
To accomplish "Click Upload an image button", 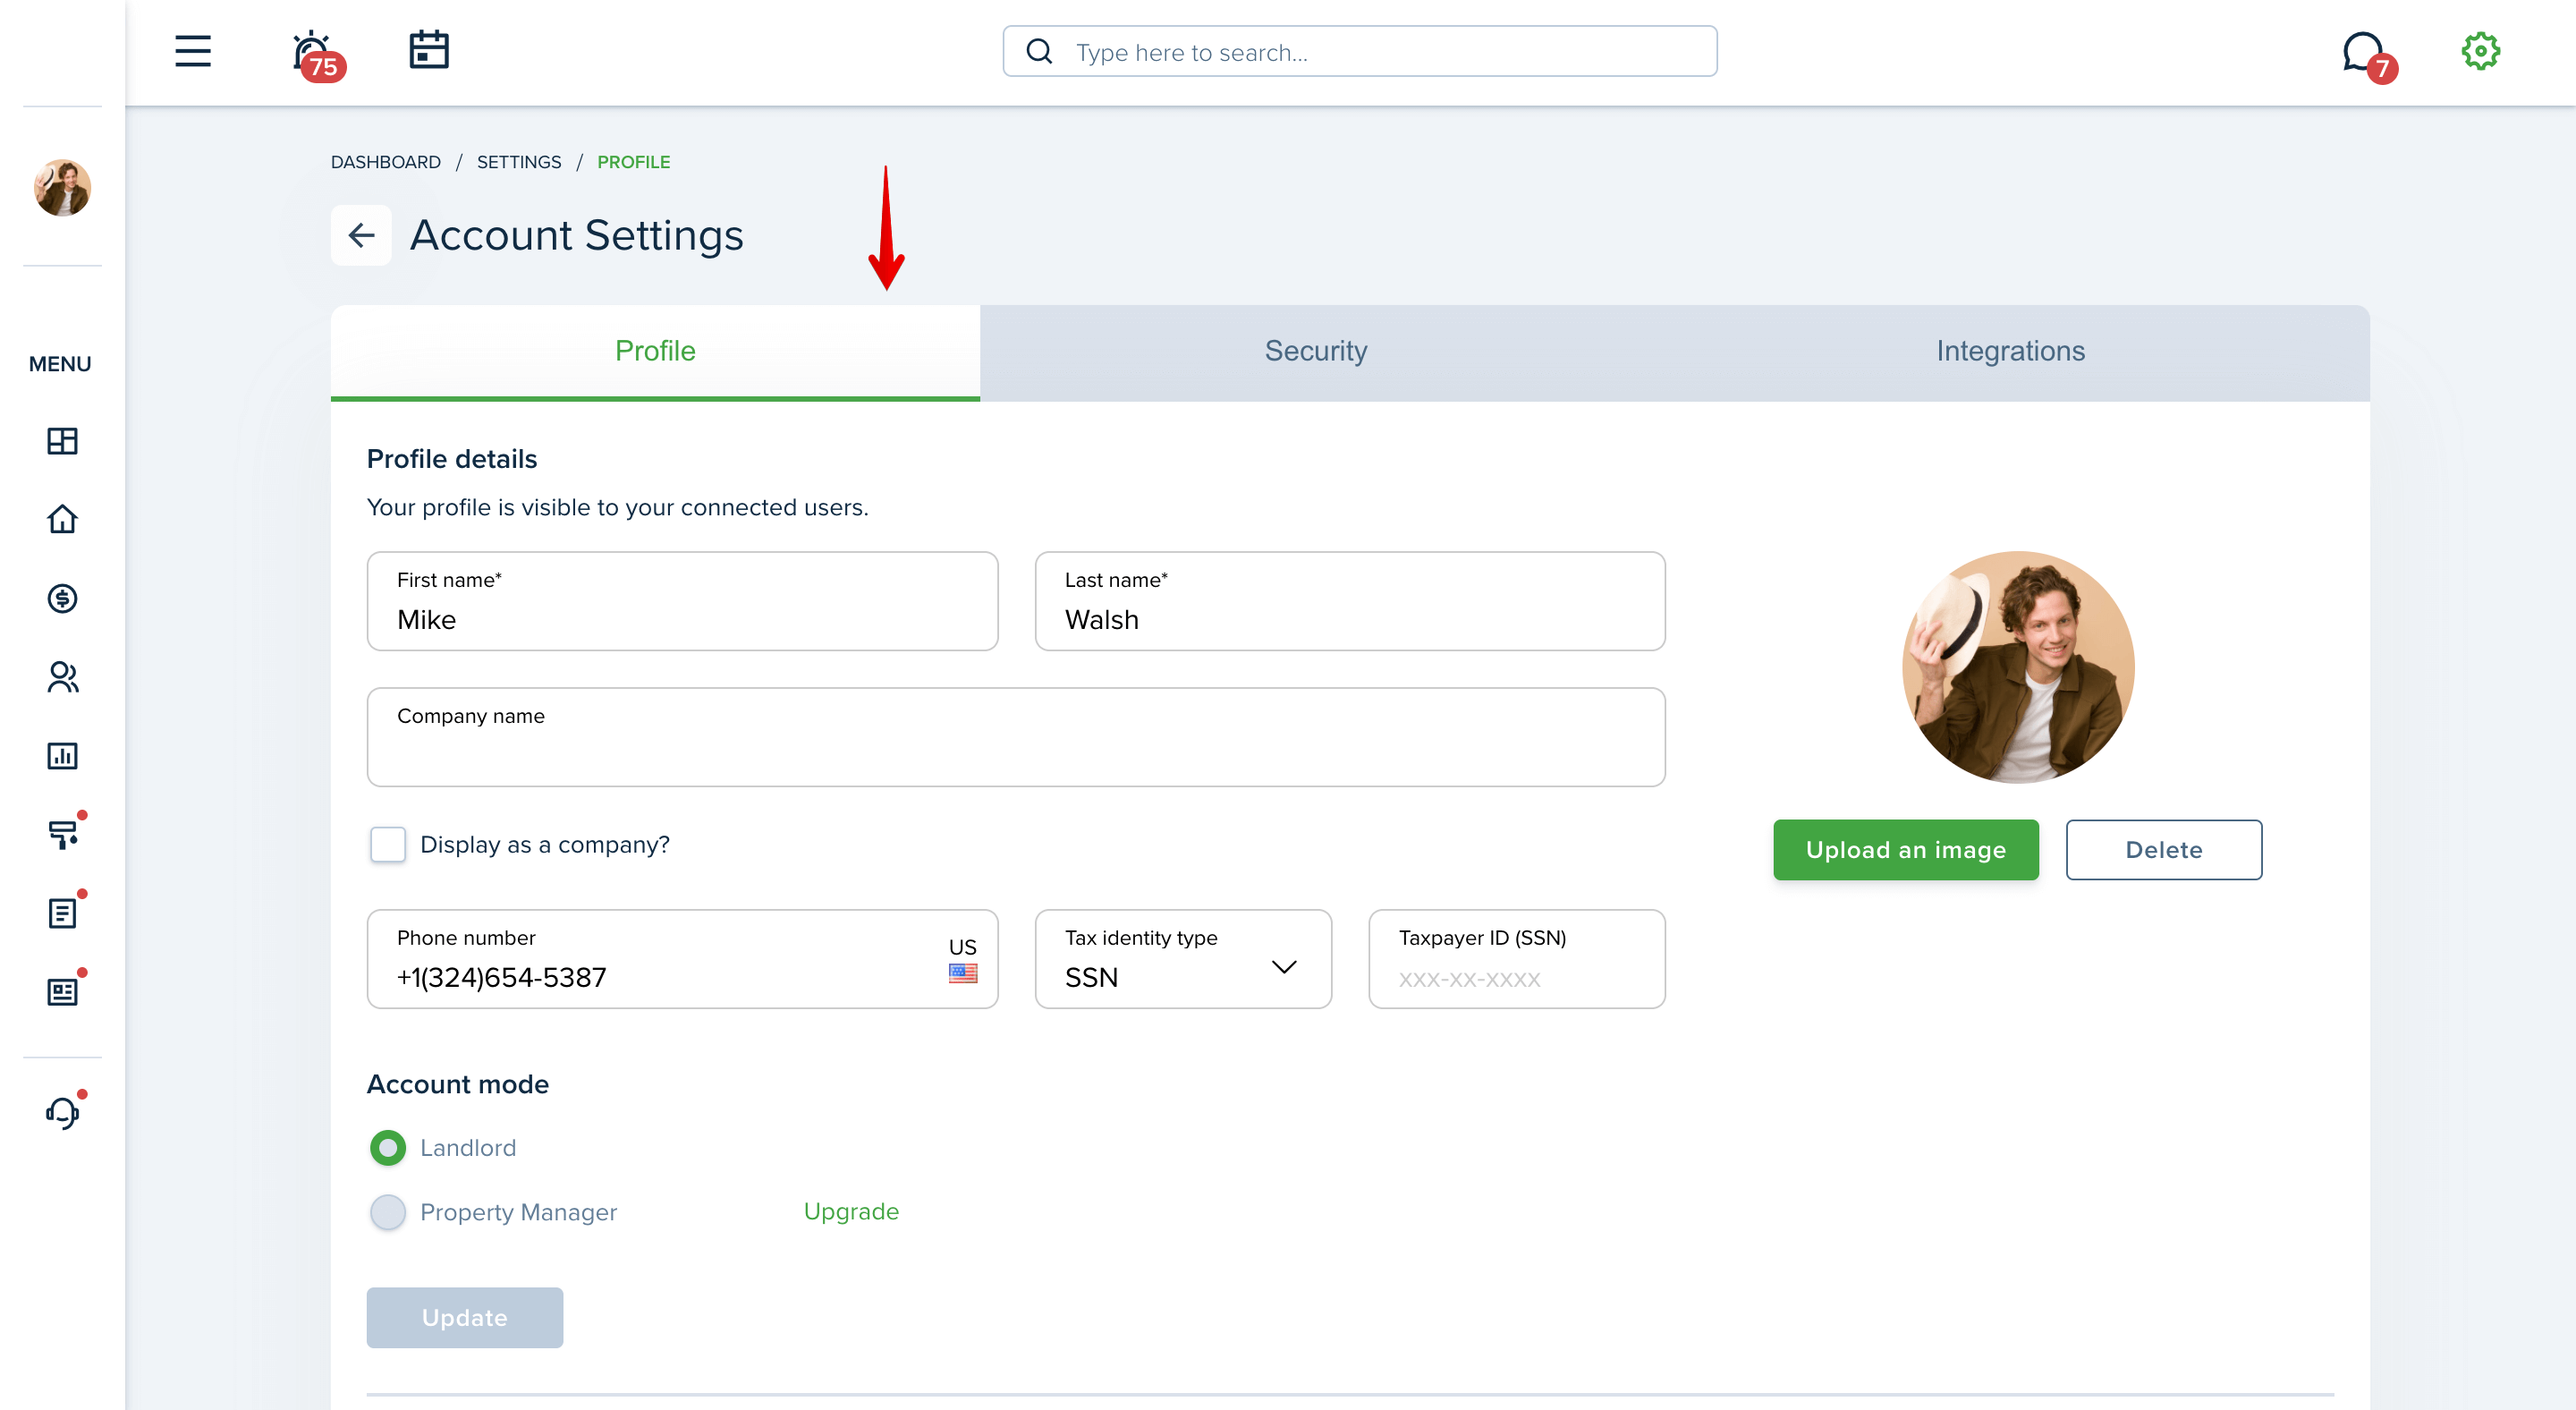I will tap(1905, 850).
